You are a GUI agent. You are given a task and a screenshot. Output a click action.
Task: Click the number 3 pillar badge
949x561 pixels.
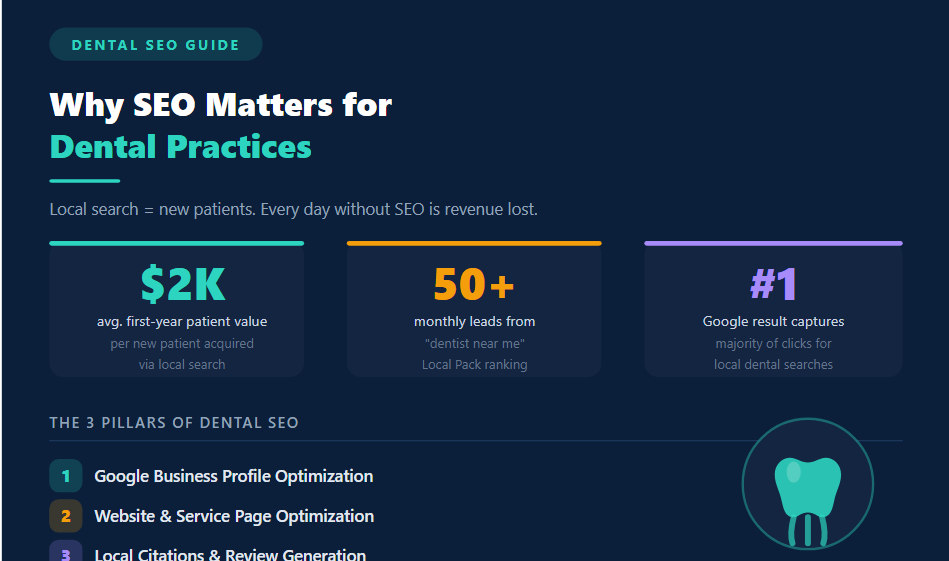coord(65,552)
